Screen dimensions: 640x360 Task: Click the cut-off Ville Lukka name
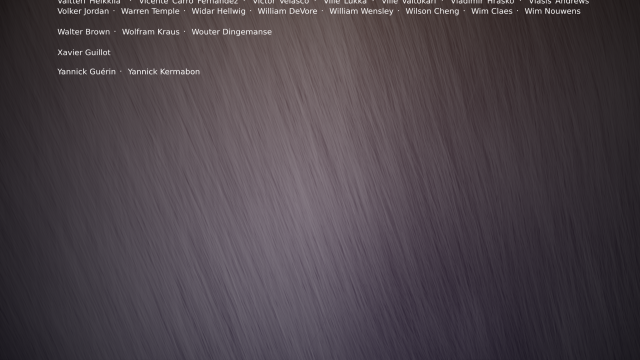point(345,2)
